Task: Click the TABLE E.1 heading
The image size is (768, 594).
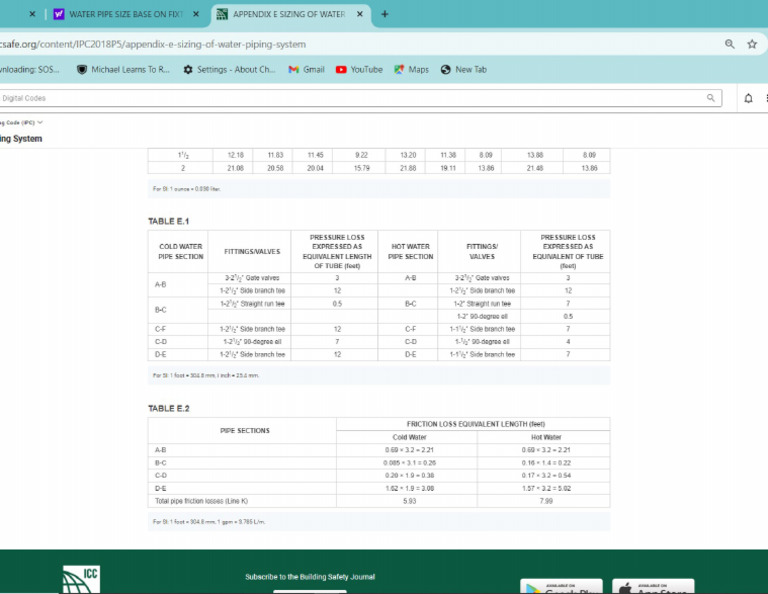Action: pos(168,221)
